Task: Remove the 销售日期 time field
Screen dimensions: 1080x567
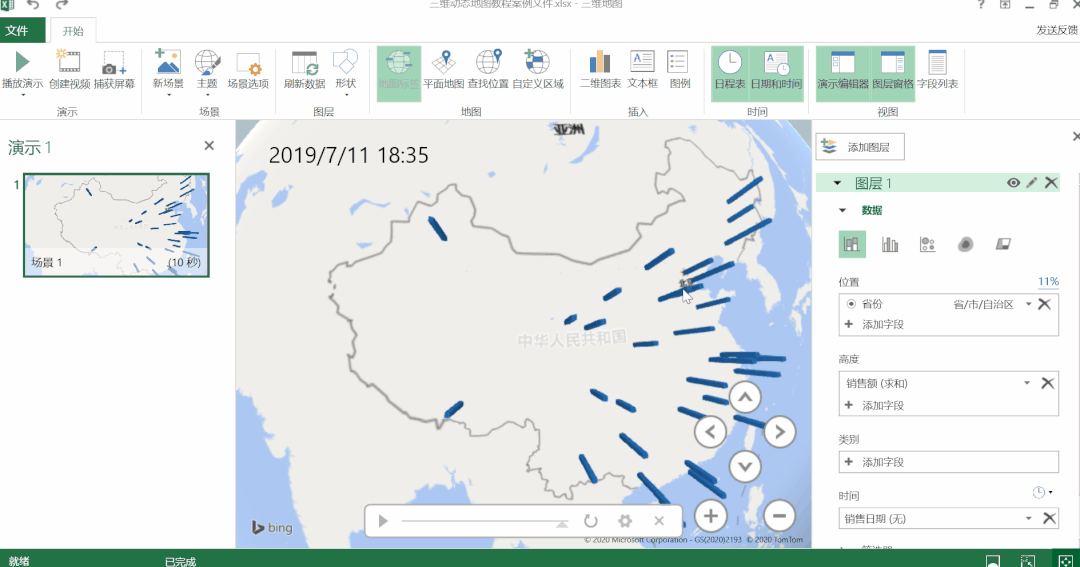Action: 1049,518
